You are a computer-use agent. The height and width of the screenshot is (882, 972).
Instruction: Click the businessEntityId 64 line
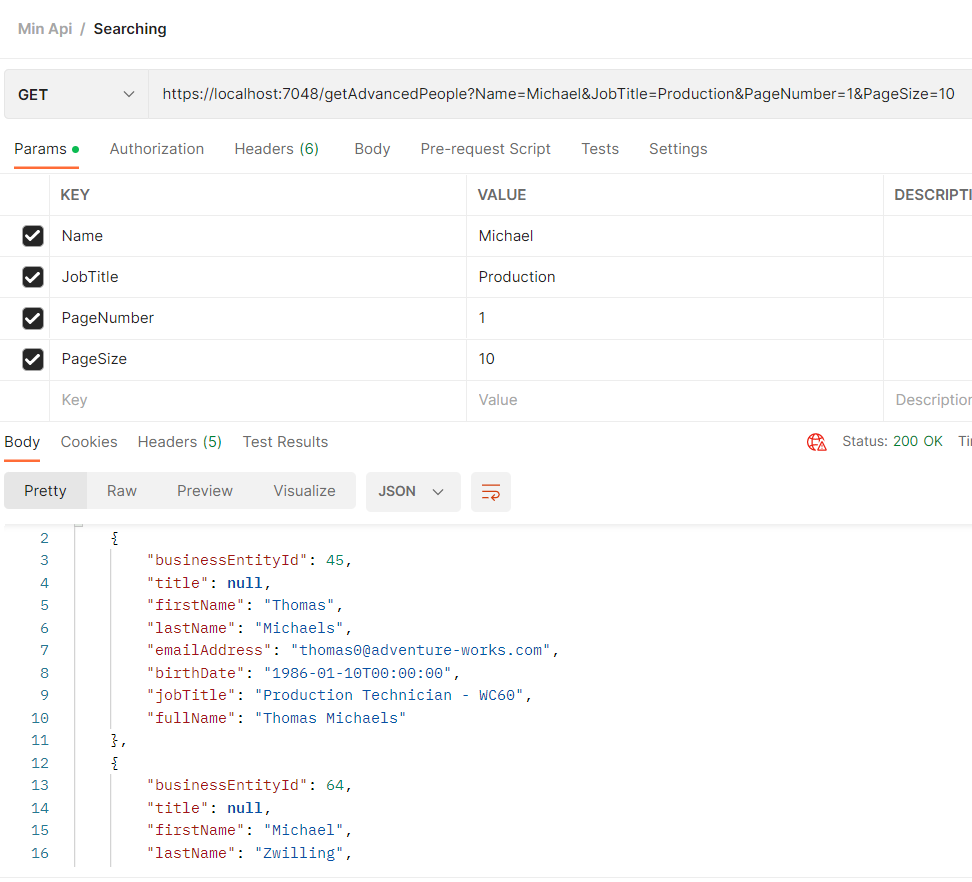[x=249, y=785]
